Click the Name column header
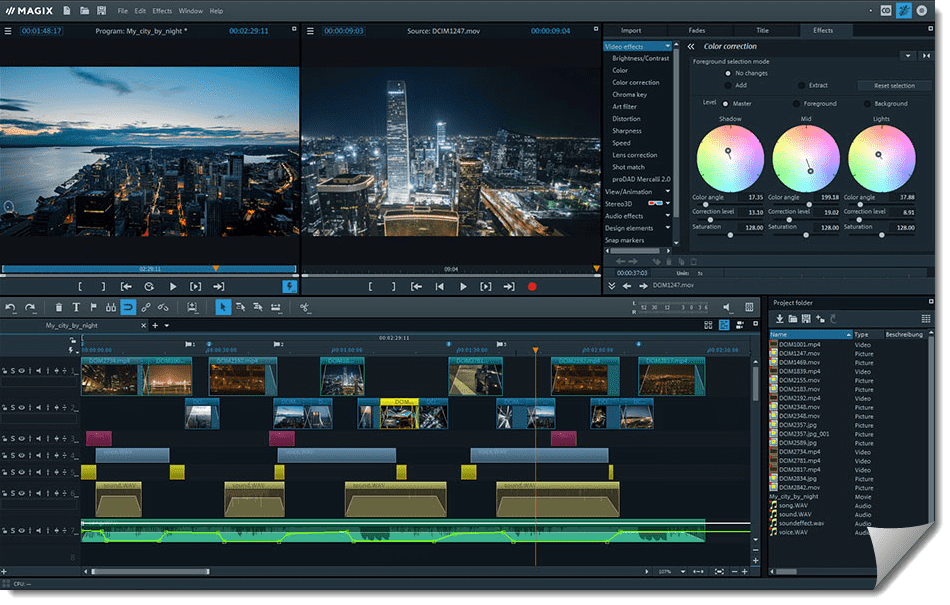 810,334
